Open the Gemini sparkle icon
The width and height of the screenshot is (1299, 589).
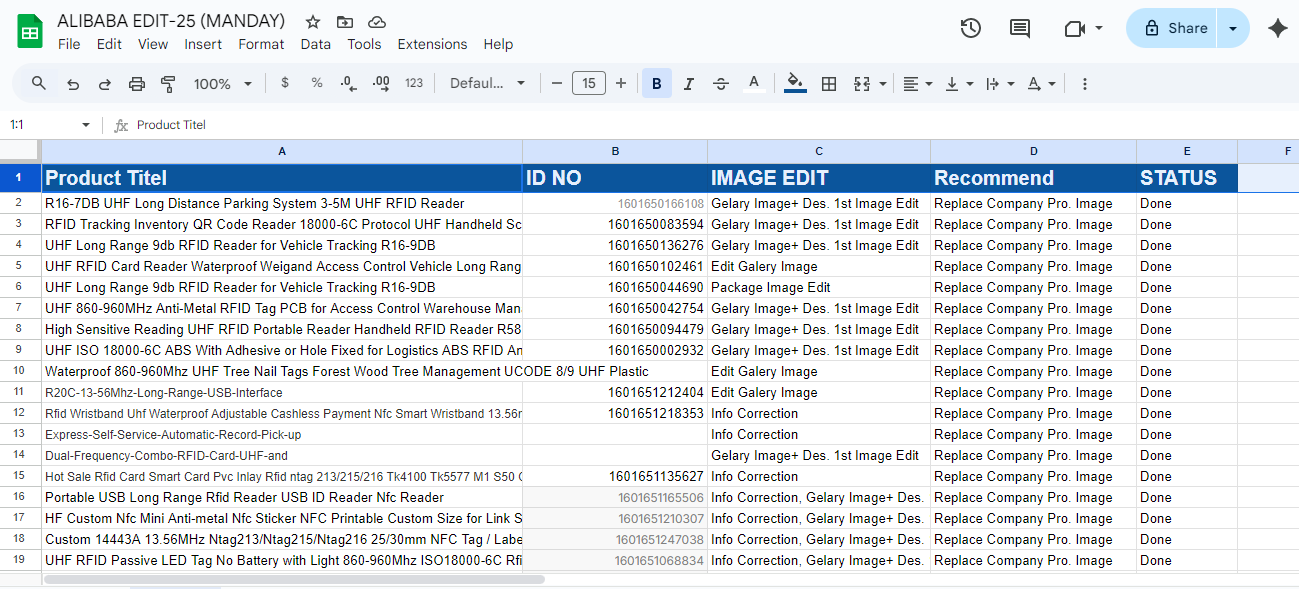point(1277,28)
